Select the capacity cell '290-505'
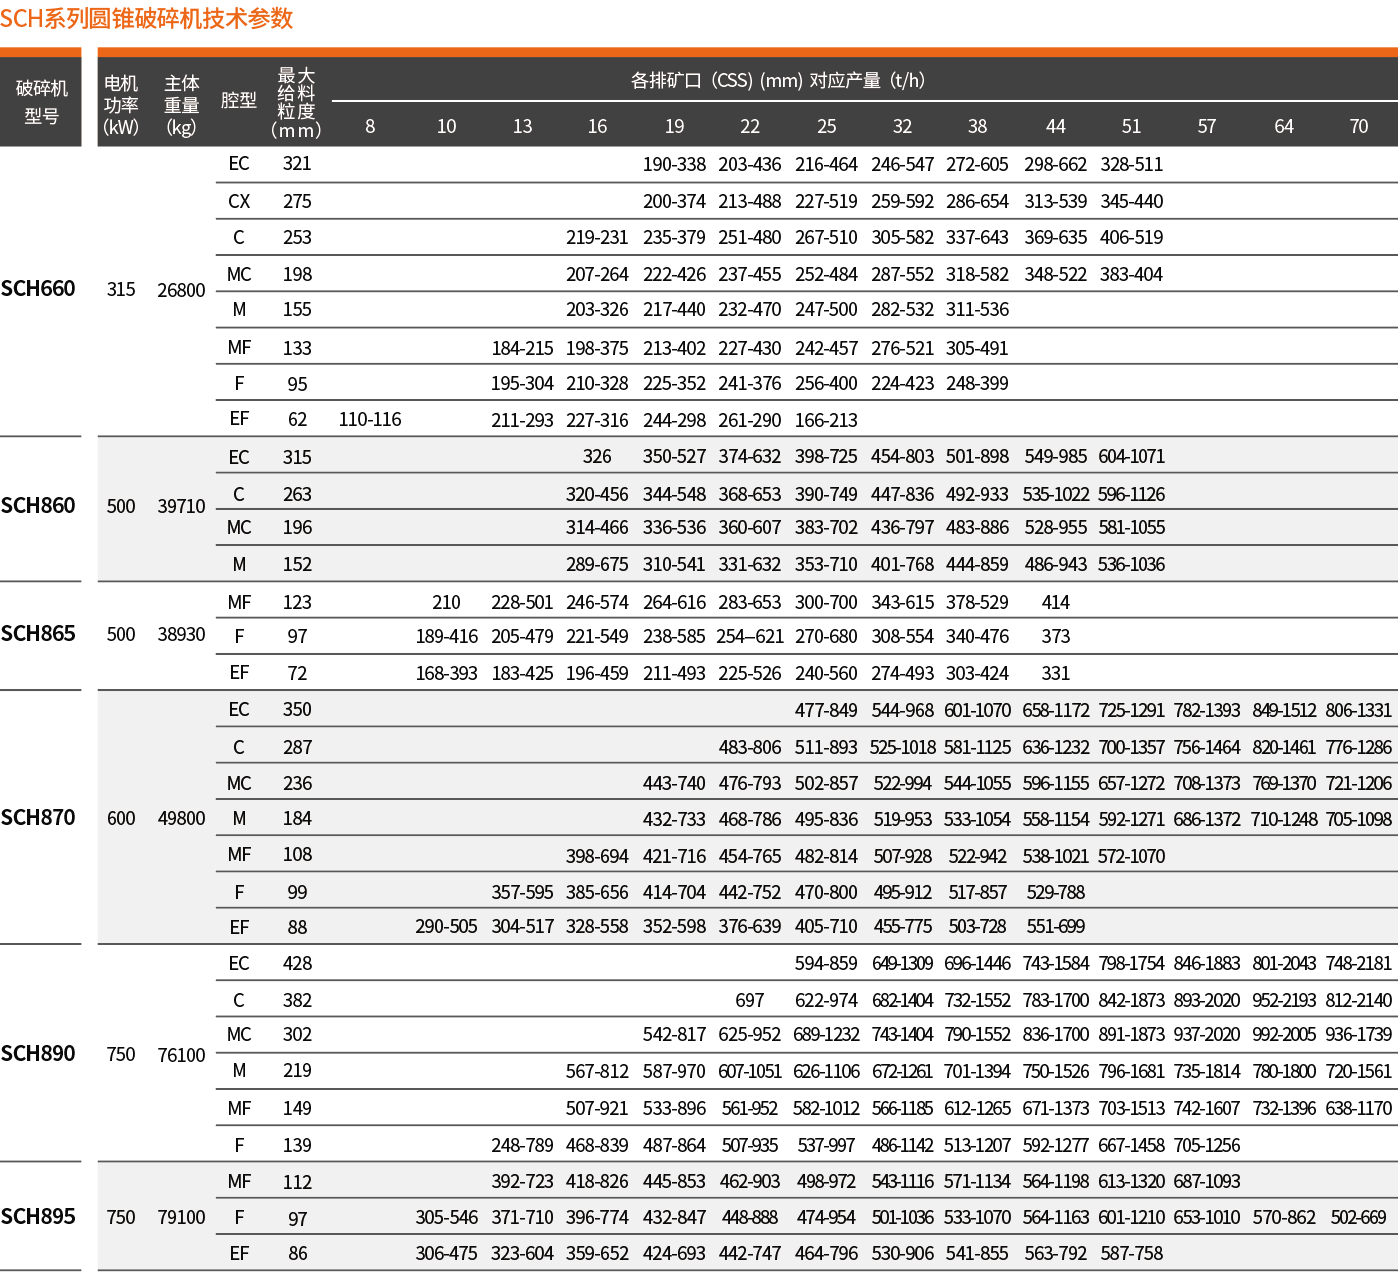The width and height of the screenshot is (1398, 1274). click(446, 927)
